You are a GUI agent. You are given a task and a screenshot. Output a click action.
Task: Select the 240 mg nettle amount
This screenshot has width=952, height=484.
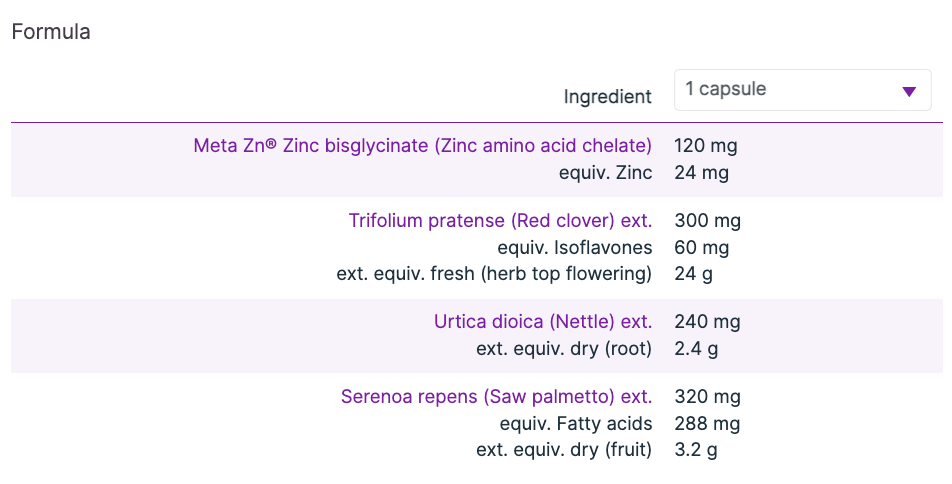(x=707, y=322)
